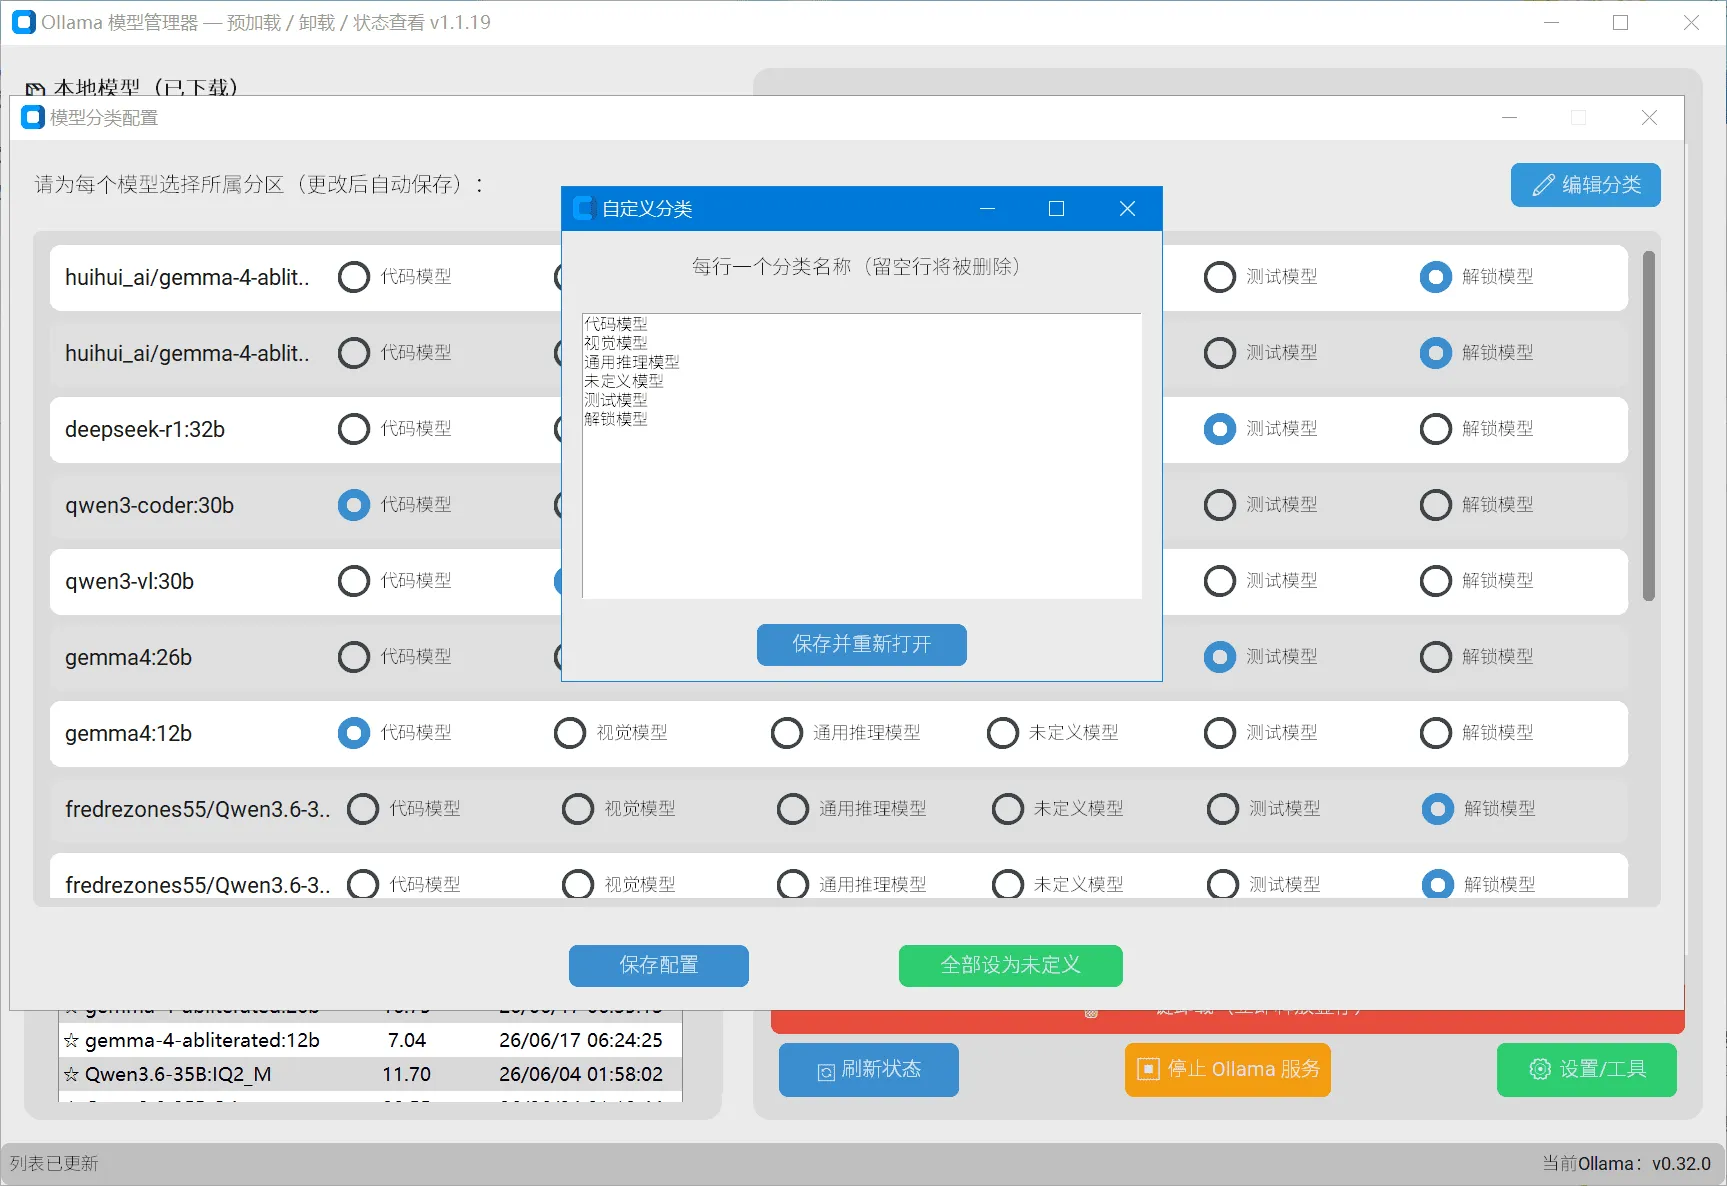The image size is (1727, 1186).
Task: Click Qwen3.6-35B:IQ2_M row in local models
Action: point(371,1074)
